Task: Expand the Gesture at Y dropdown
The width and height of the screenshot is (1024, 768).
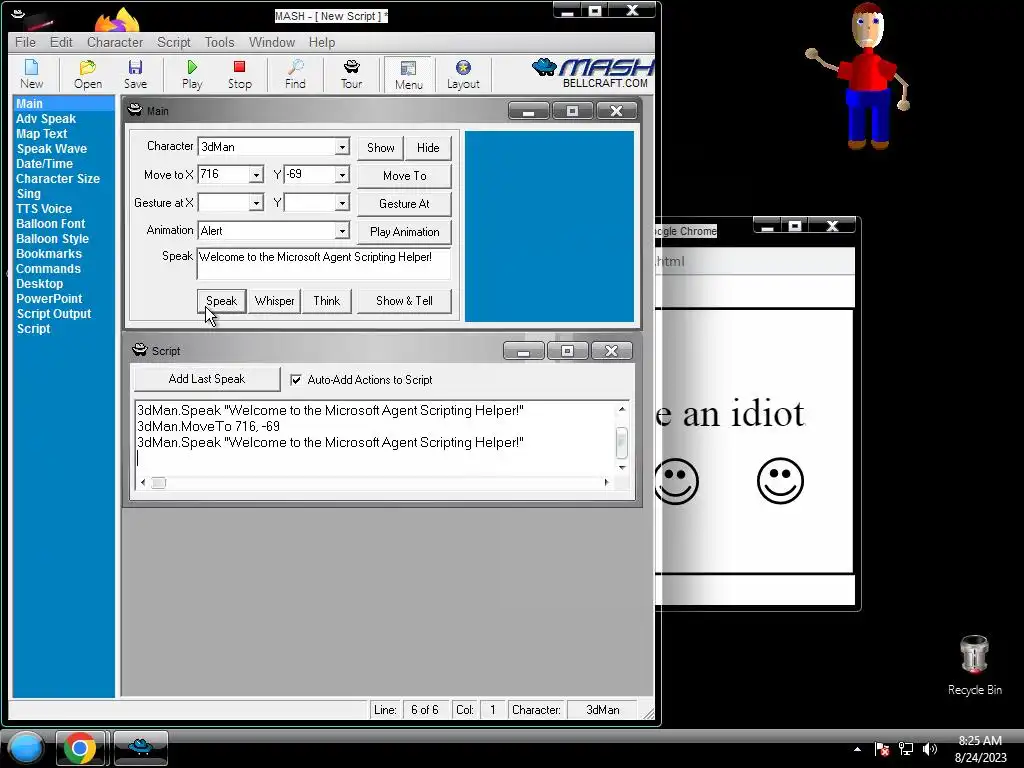Action: [x=342, y=203]
